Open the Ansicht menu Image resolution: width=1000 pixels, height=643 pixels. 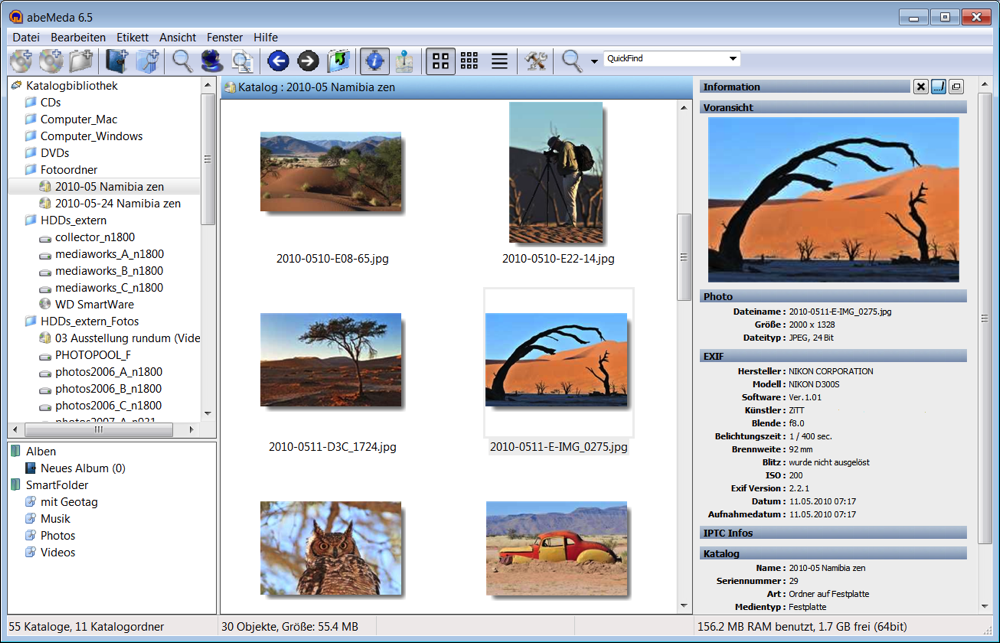(x=178, y=37)
